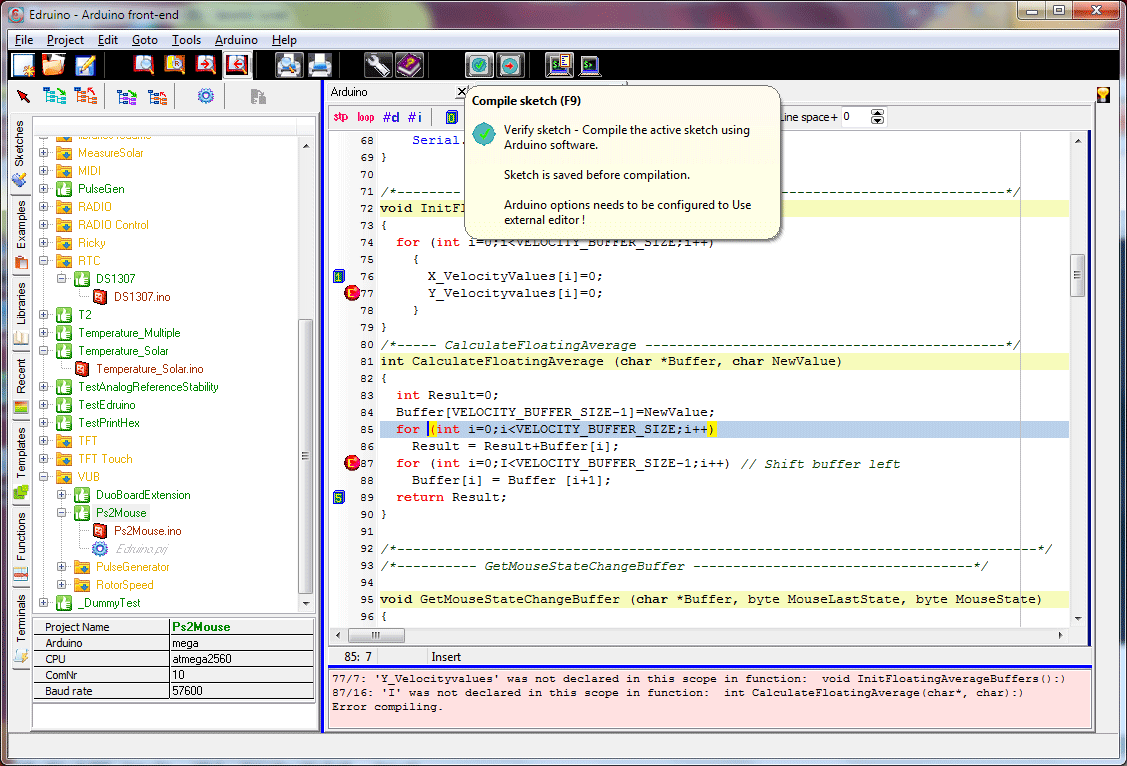
Task: Open print preview from the toolbar
Action: (289, 65)
